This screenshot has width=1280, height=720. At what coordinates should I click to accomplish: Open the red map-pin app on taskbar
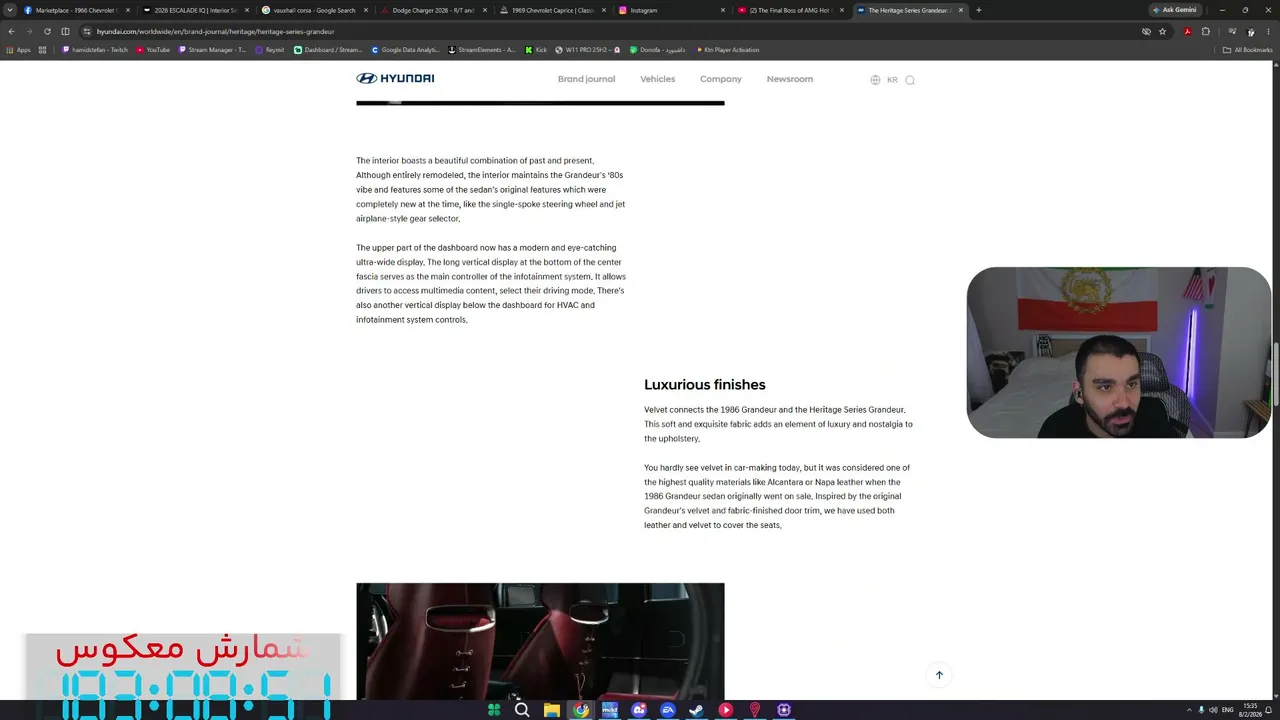(x=755, y=710)
